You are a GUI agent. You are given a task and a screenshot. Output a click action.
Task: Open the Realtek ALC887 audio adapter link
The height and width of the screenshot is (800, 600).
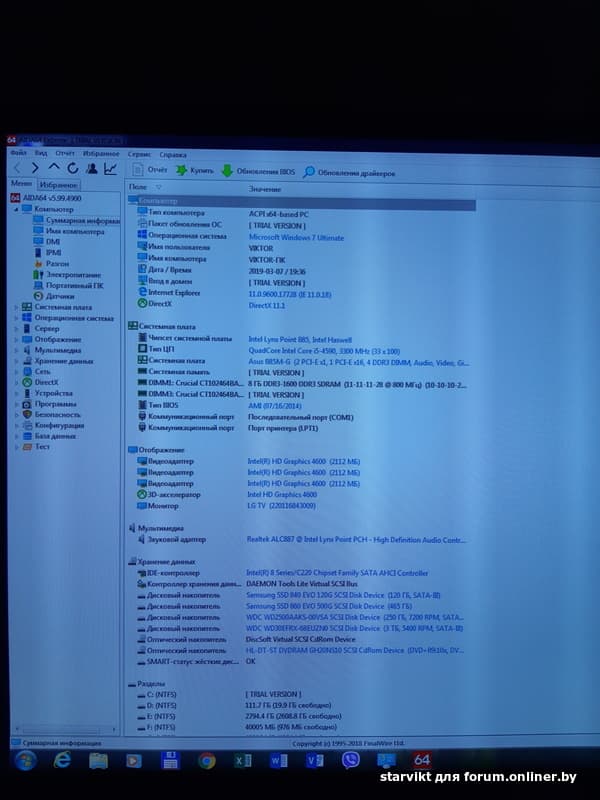point(357,539)
